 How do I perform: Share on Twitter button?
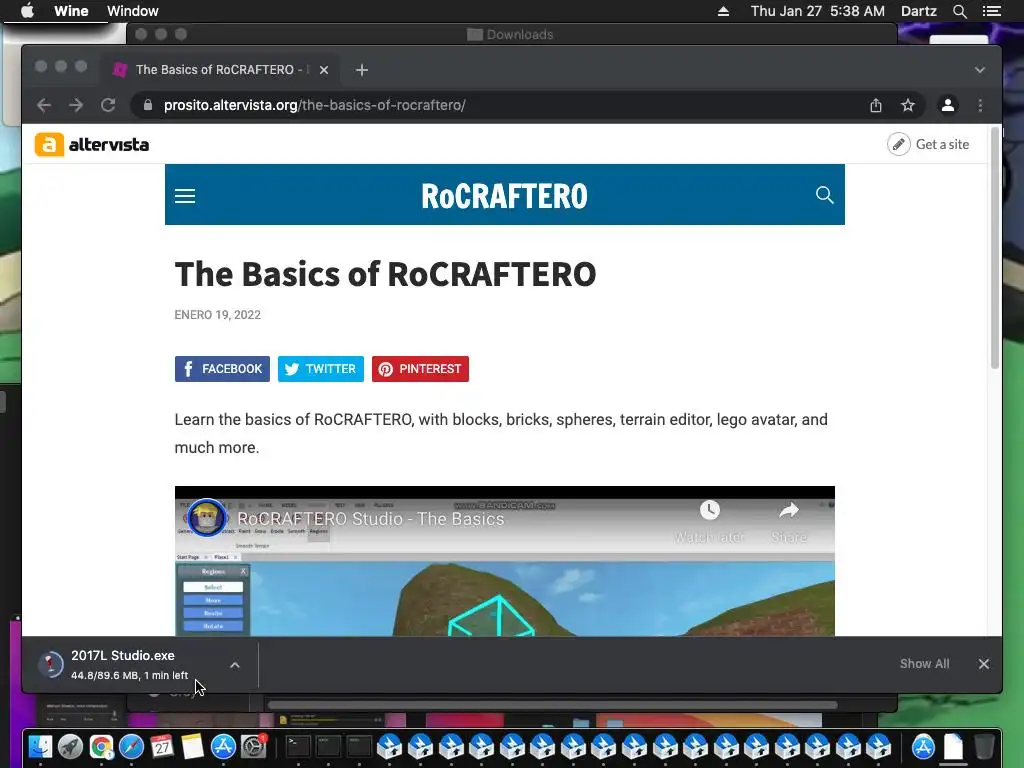(321, 369)
